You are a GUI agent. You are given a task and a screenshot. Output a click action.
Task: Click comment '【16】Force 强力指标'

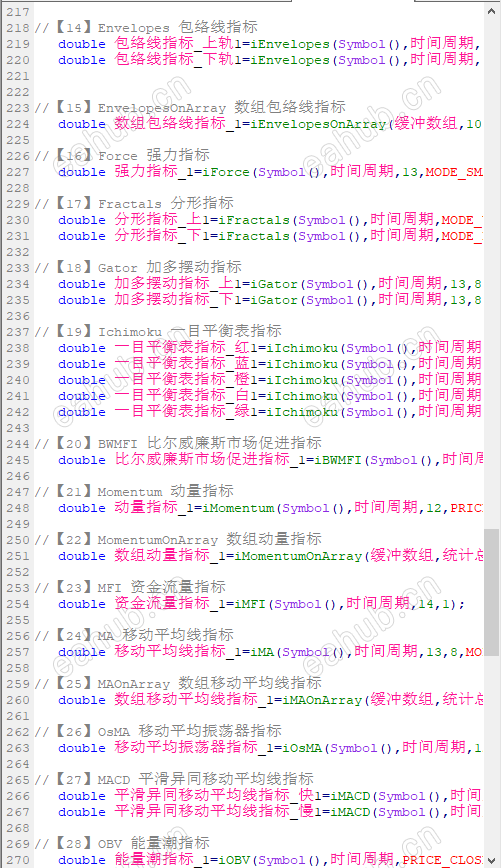coord(122,156)
